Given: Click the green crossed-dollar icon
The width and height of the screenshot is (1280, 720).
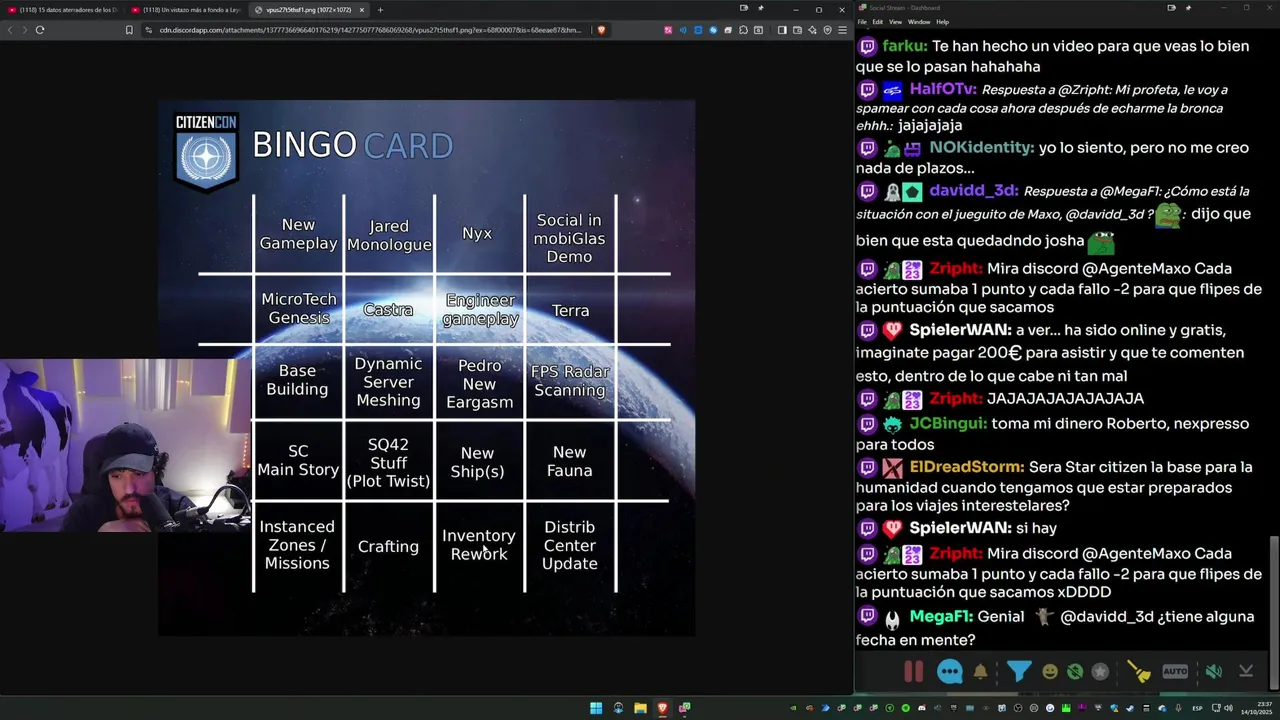Looking at the screenshot, I should point(1075,672).
